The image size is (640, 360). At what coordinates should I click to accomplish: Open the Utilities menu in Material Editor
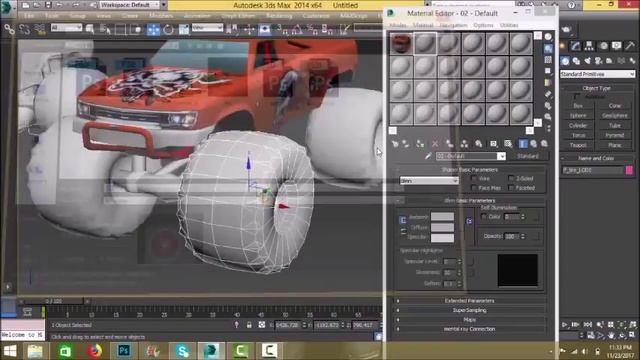click(x=509, y=25)
